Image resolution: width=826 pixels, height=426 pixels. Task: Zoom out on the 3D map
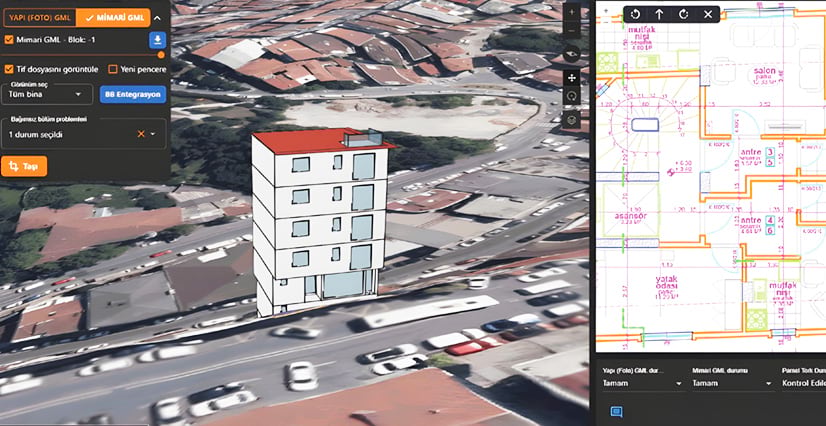coord(572,31)
